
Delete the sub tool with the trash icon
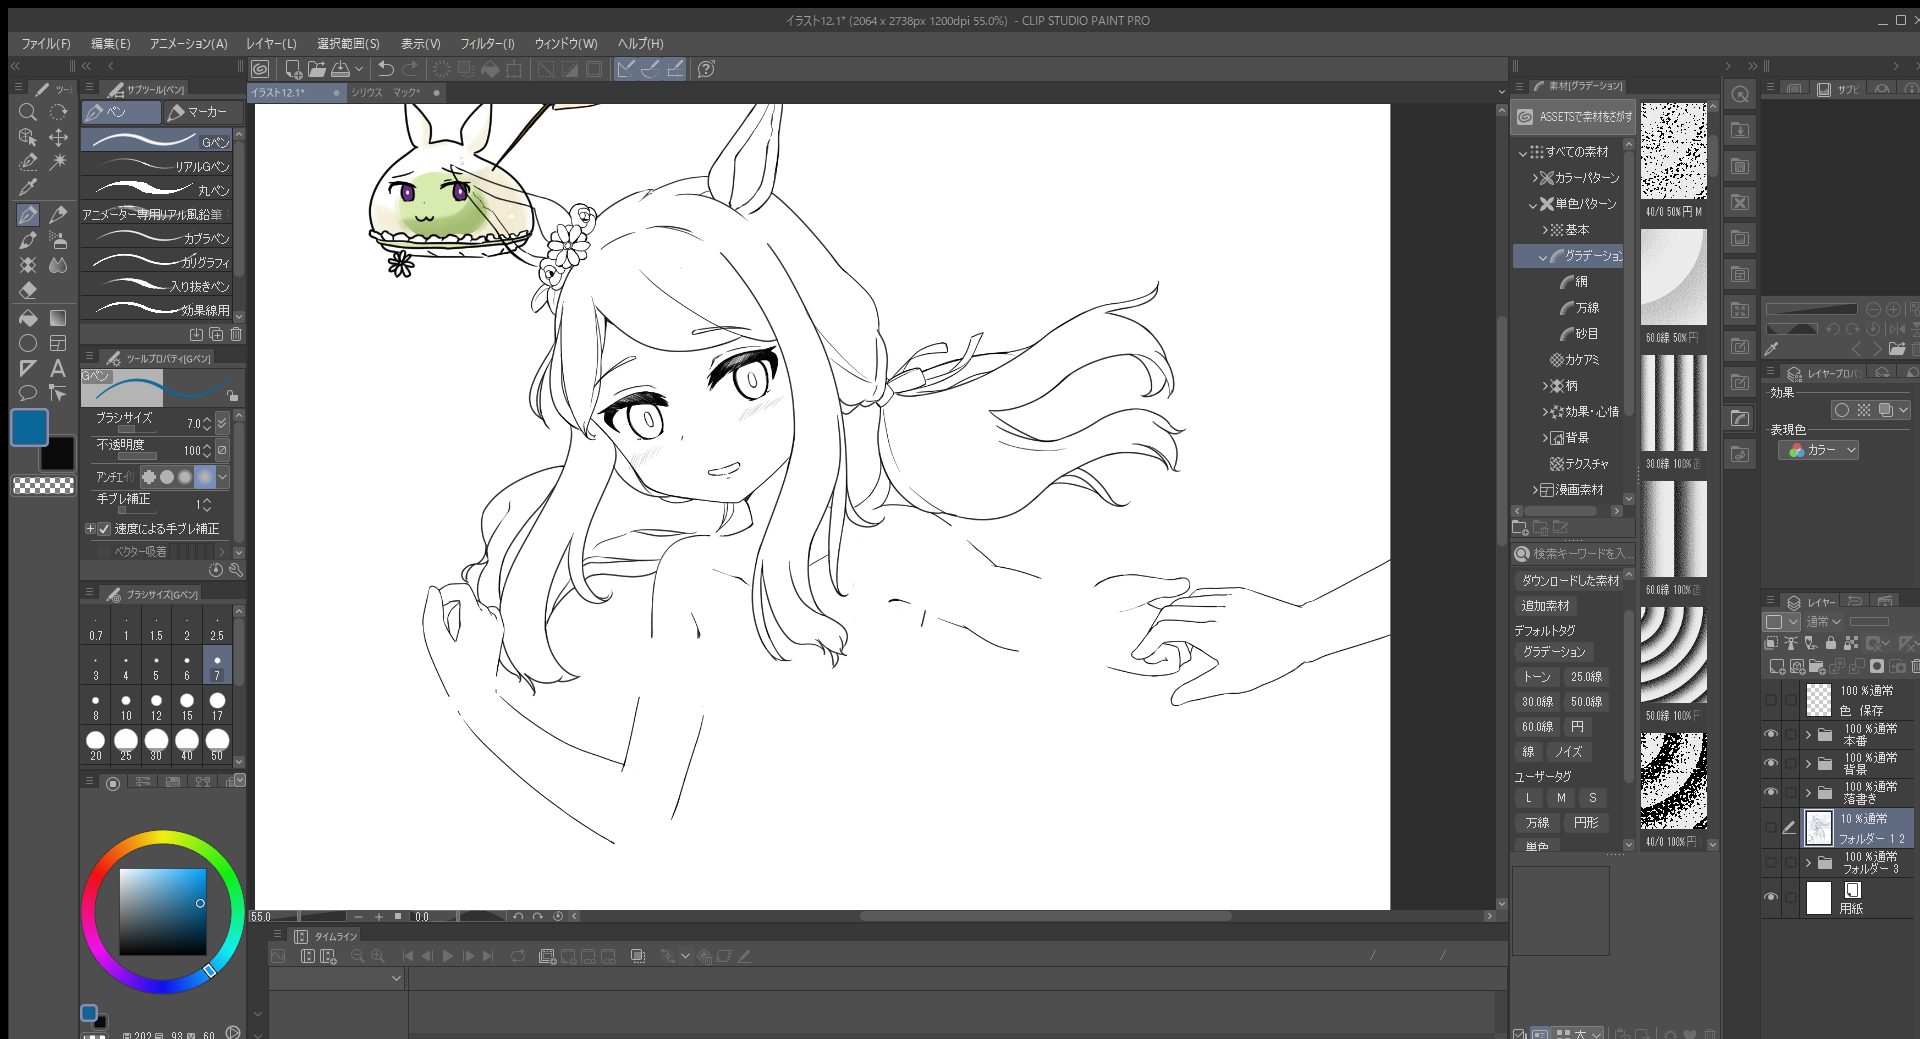(236, 334)
